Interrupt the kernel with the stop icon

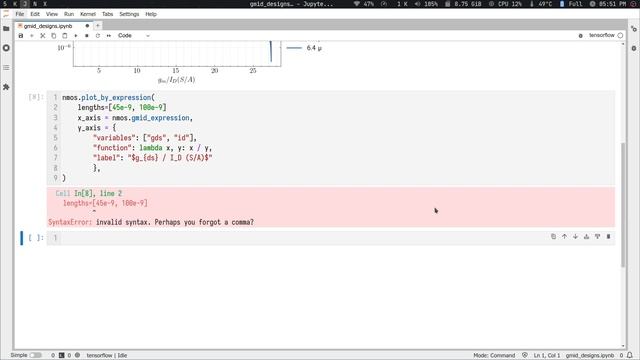[87, 36]
